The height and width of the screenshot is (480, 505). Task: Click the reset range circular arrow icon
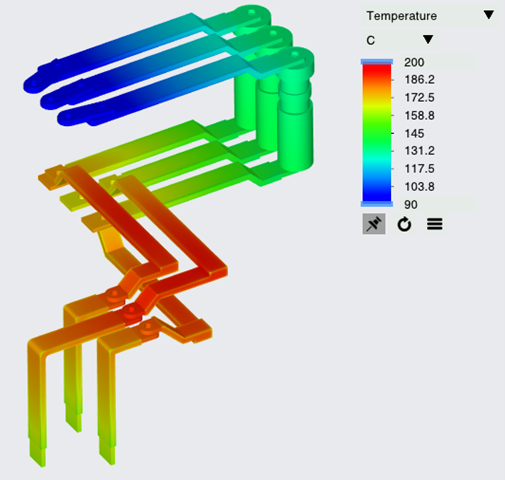404,224
